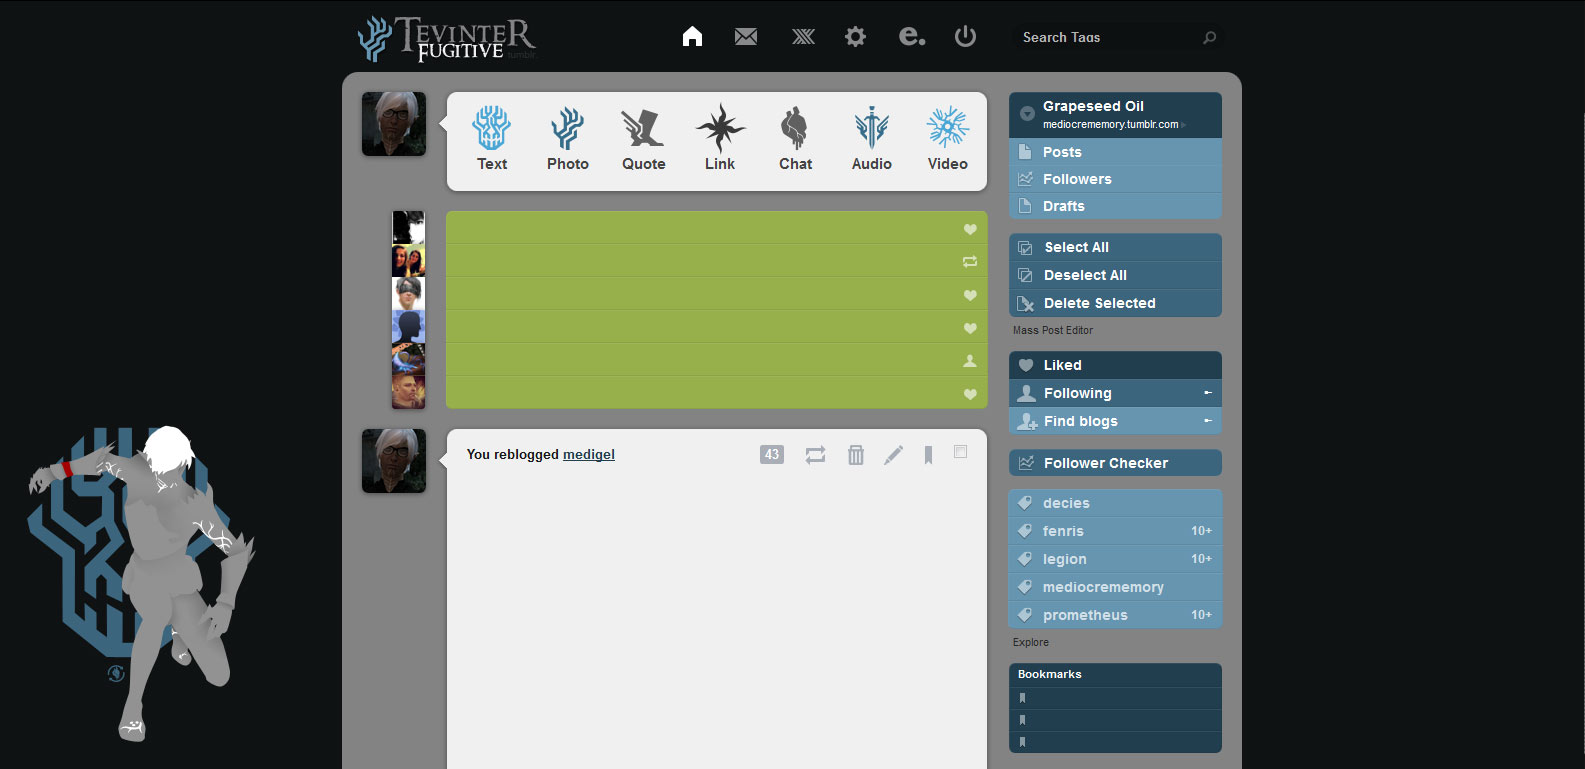
Task: Open settings gear icon
Action: (x=855, y=37)
